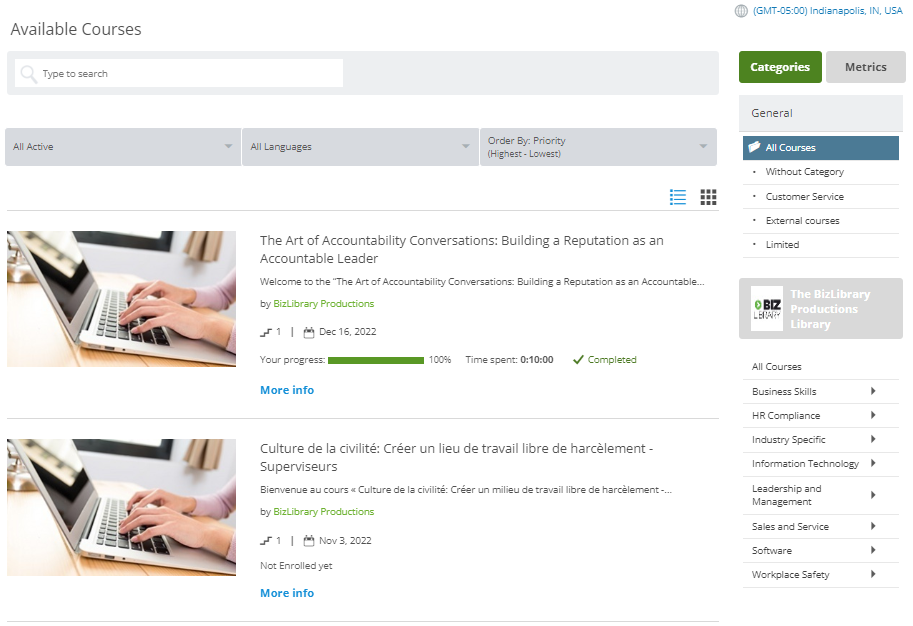Open BizLibrary Productions author link for French course
Image resolution: width=913 pixels, height=626 pixels.
point(324,512)
